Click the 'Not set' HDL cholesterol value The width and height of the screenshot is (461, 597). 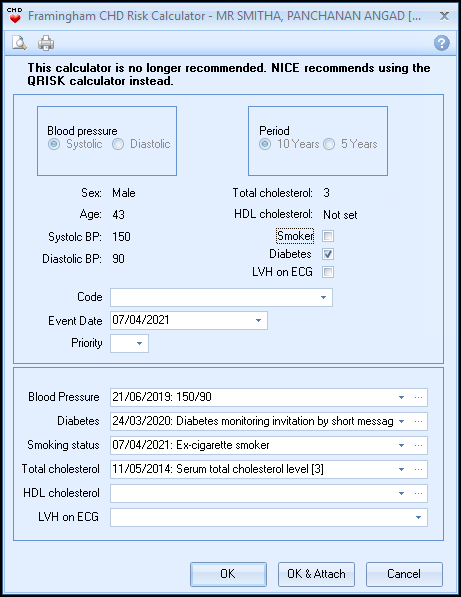click(340, 215)
